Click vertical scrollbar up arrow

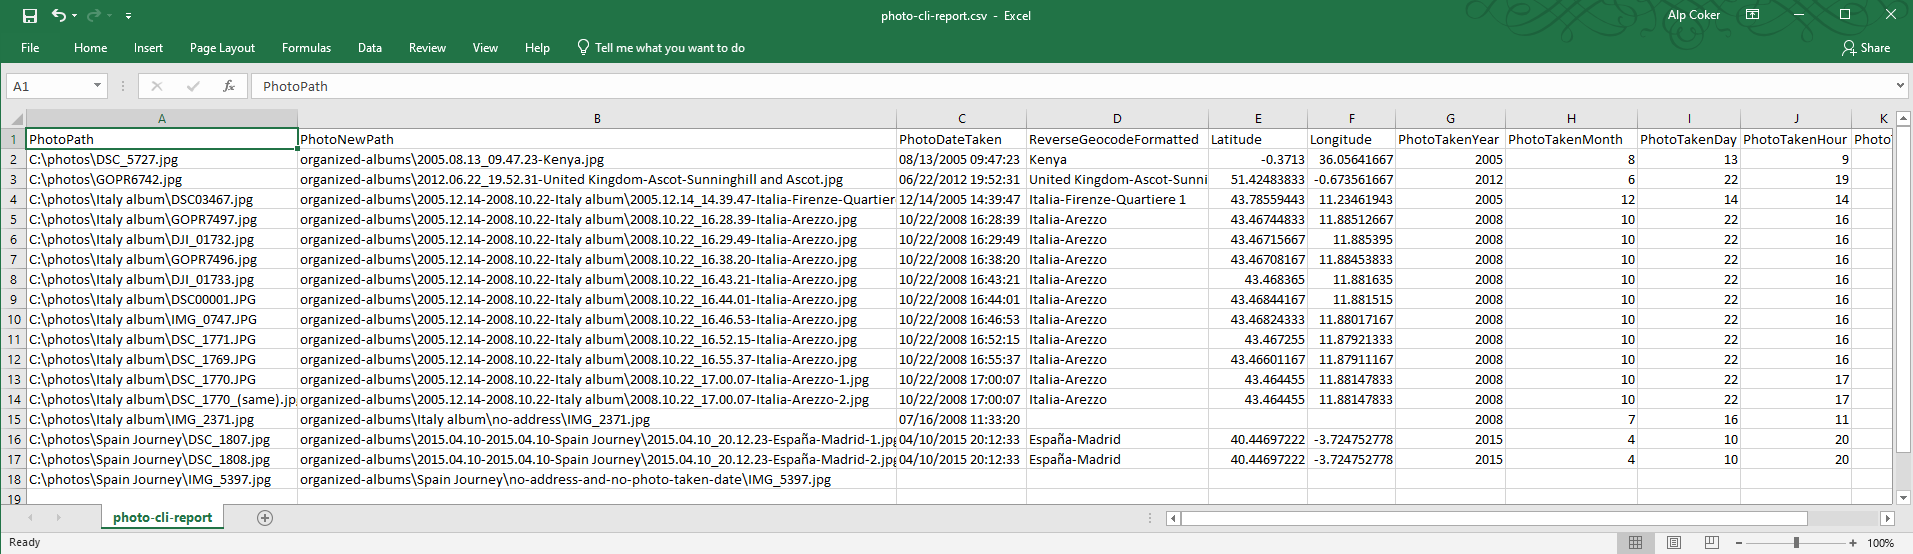coord(1903,117)
